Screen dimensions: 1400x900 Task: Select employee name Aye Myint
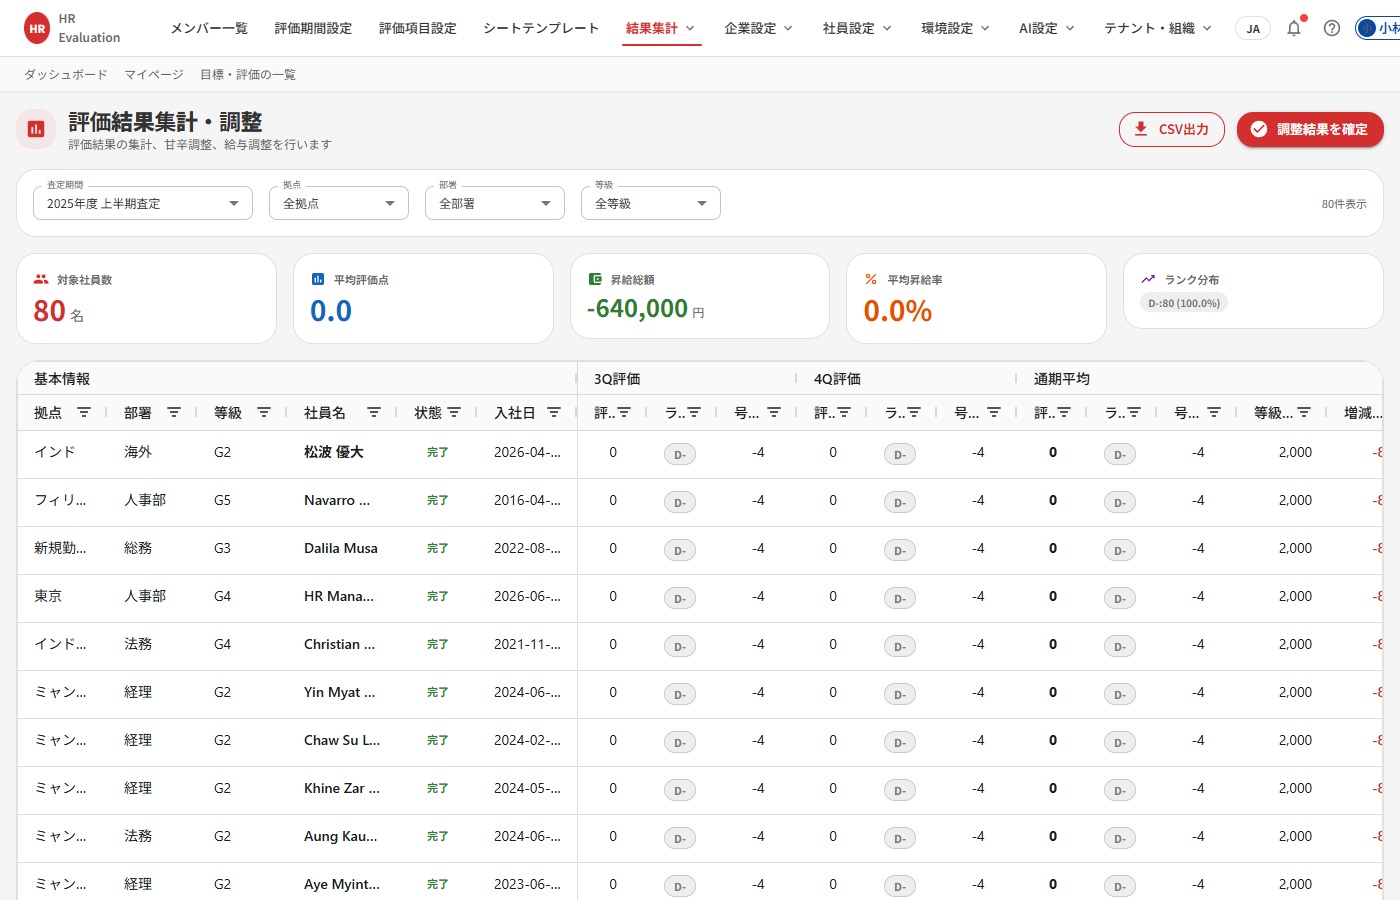(342, 884)
